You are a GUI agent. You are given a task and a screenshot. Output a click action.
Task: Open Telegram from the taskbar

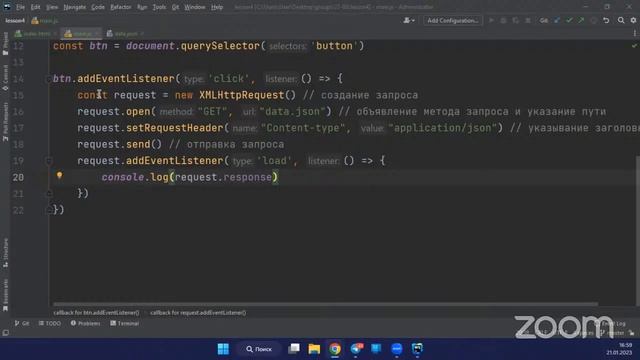356,349
